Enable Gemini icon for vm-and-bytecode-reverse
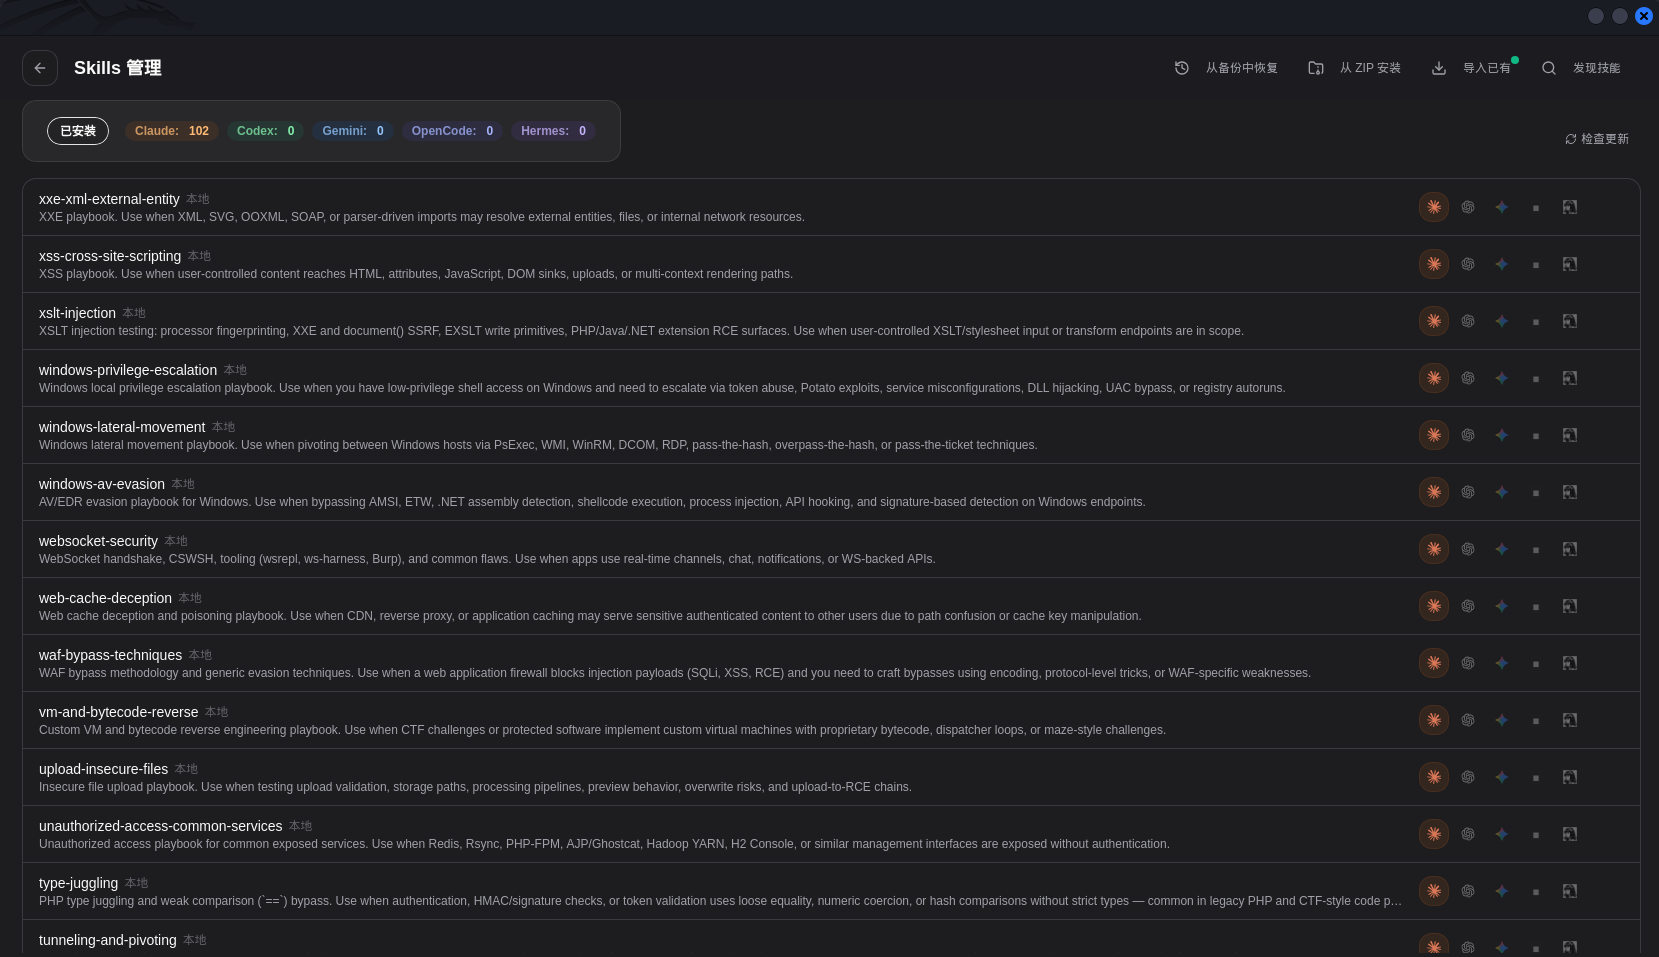The height and width of the screenshot is (957, 1659). coord(1502,720)
